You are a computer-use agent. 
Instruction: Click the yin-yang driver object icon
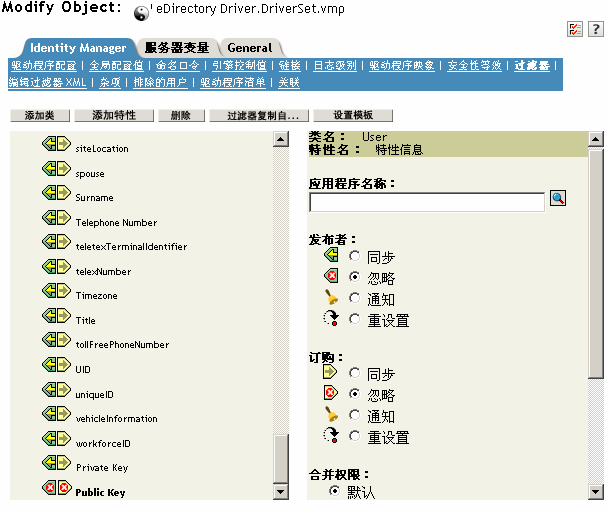point(141,14)
